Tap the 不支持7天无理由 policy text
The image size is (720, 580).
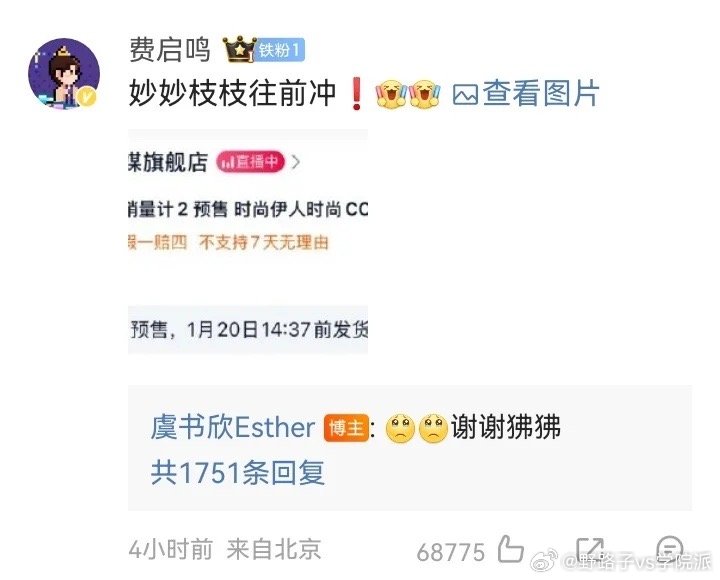pos(264,242)
